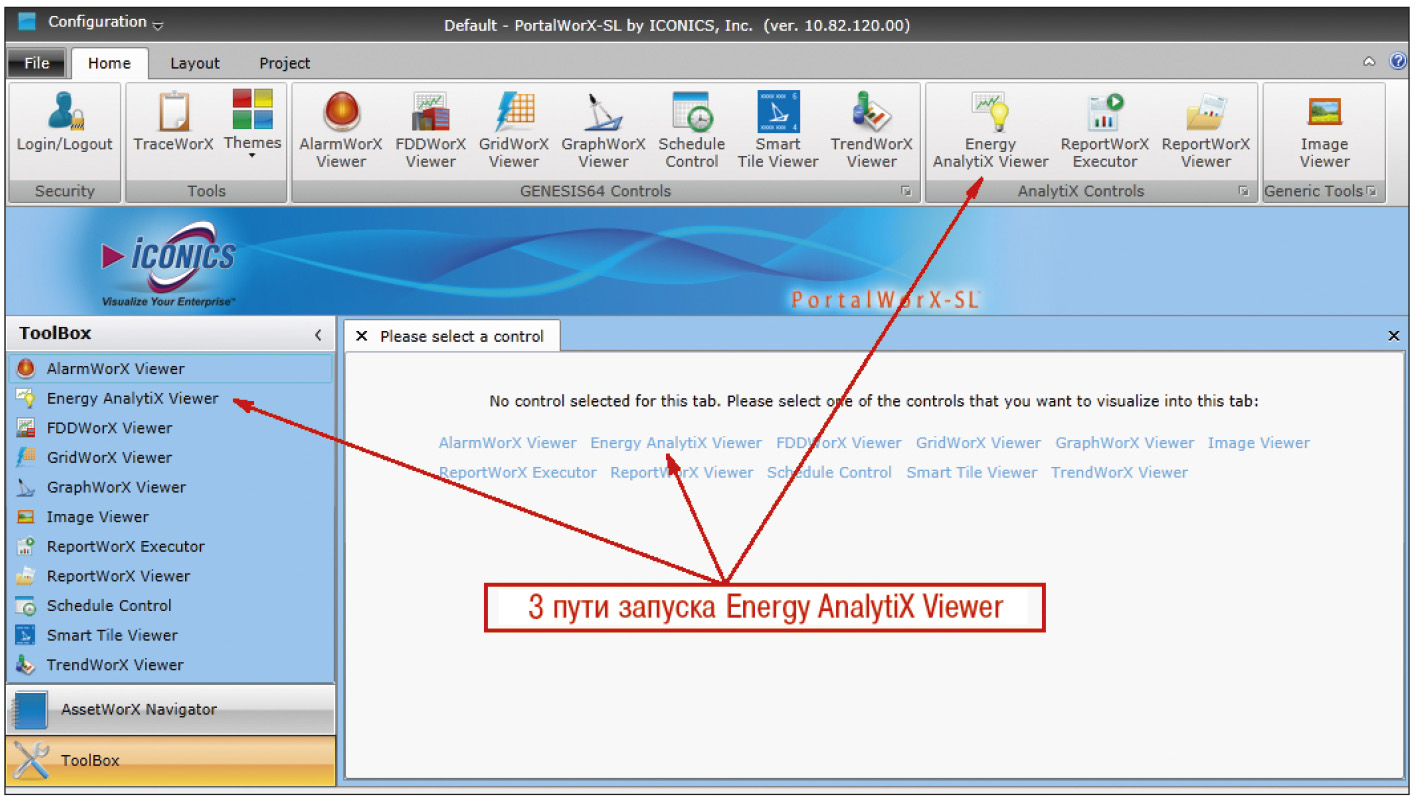Select GridWorX Viewer in ToolBox list
The image size is (1417, 796).
(170, 457)
